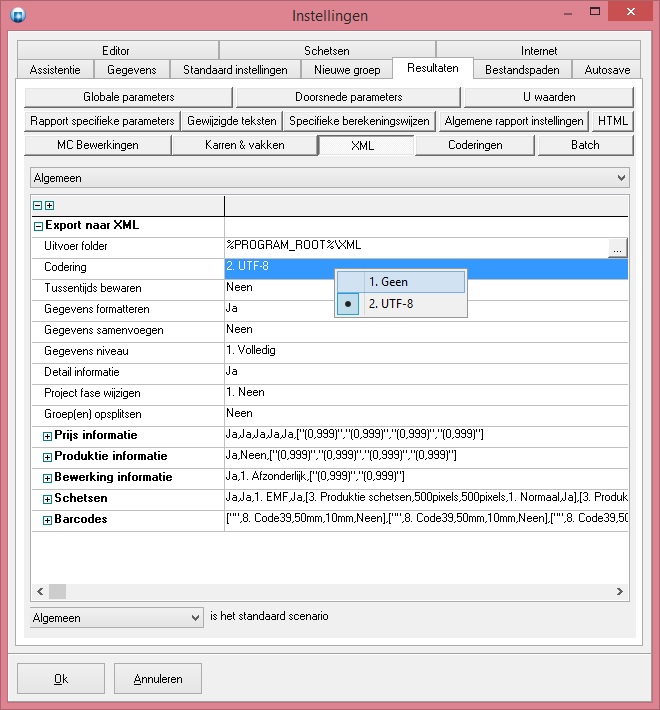Image resolution: width=660 pixels, height=710 pixels.
Task: Select the Resultaten tab
Action: coord(433,68)
